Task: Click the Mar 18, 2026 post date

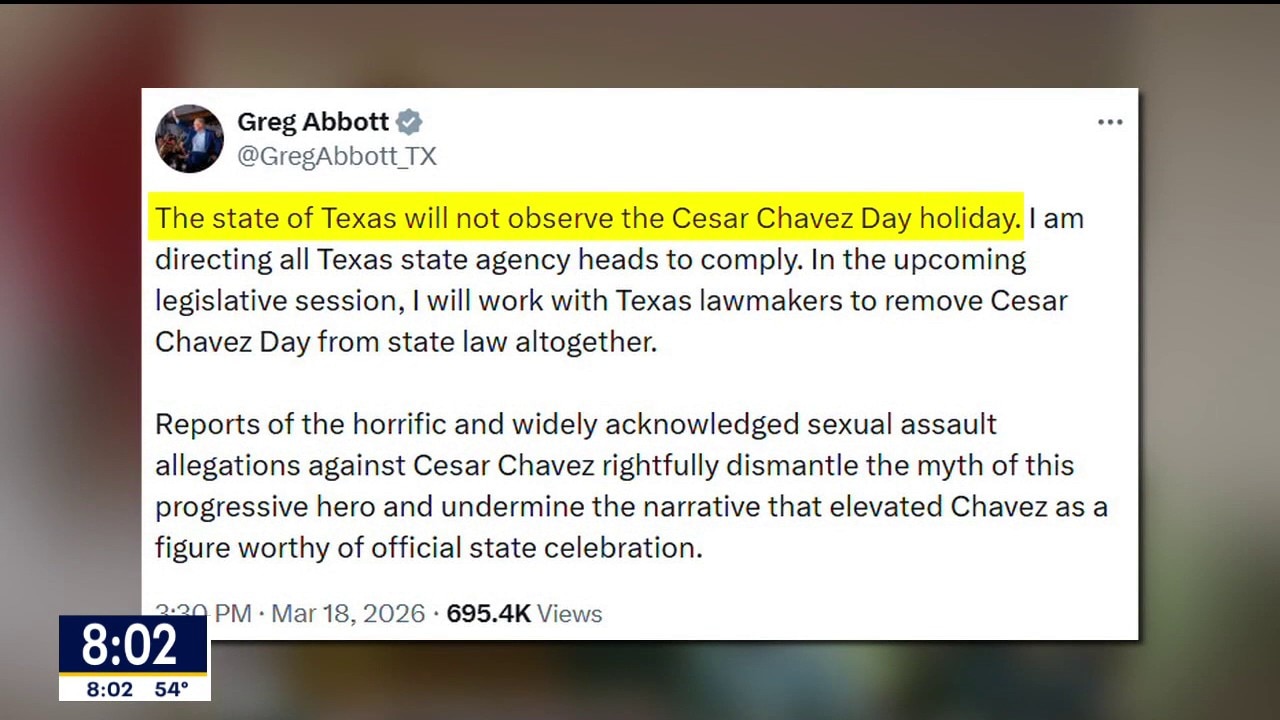Action: click(348, 613)
